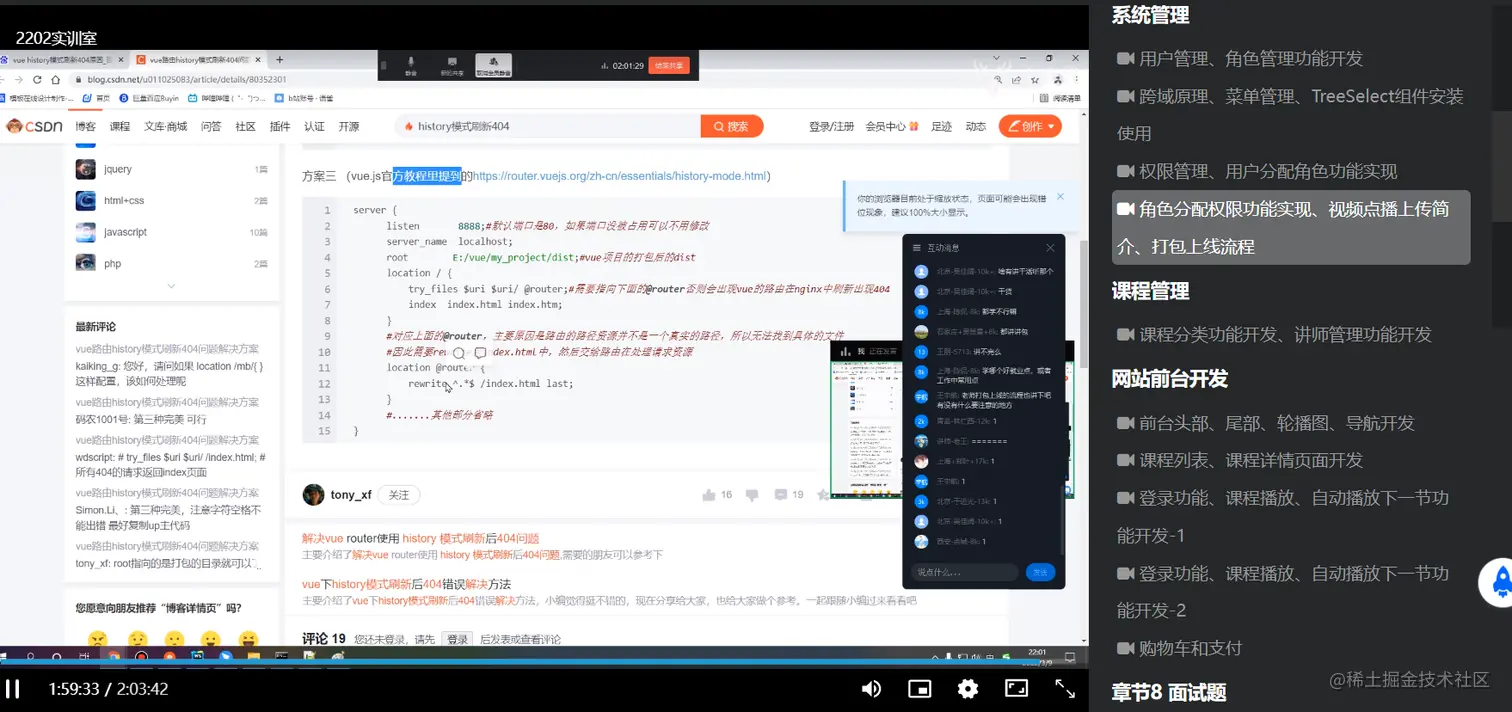Click the CSDN logo
This screenshot has height=712, width=1512.
[x=35, y=126]
